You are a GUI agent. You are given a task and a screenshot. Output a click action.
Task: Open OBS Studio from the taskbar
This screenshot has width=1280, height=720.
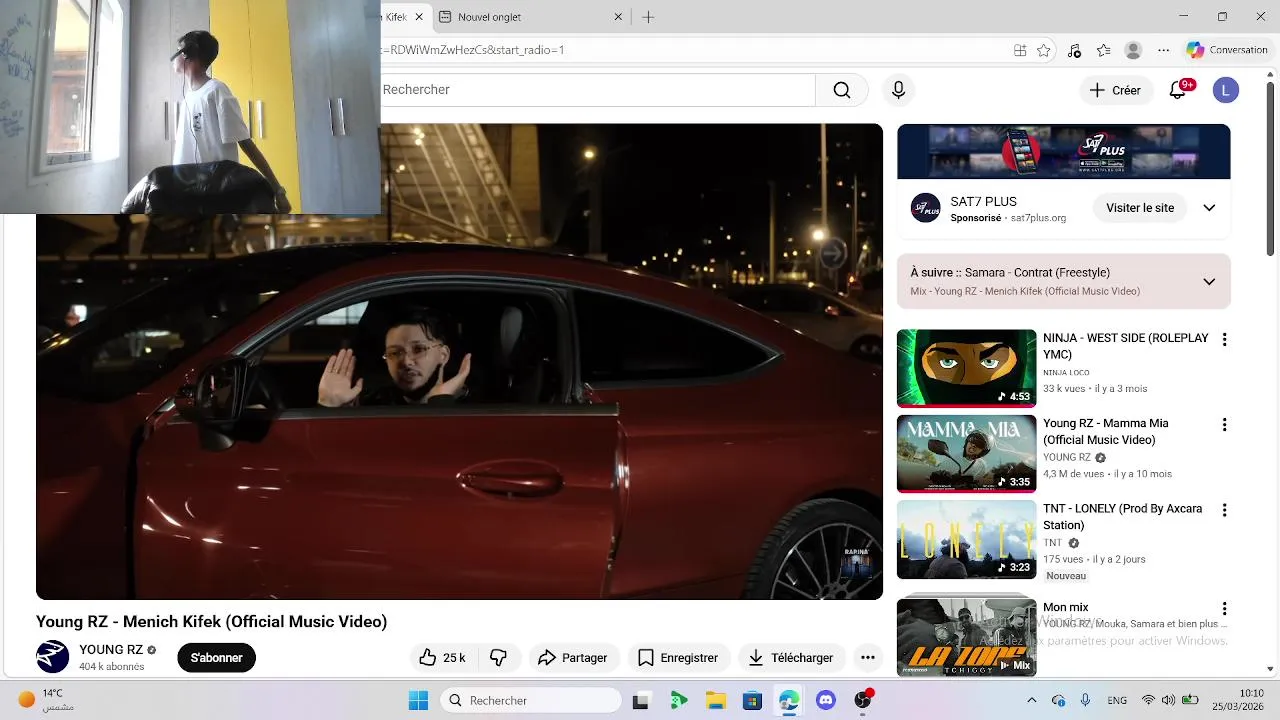(x=863, y=701)
